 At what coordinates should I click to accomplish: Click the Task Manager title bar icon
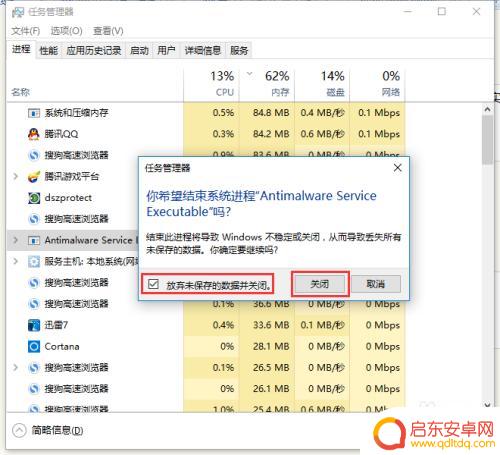(18, 12)
